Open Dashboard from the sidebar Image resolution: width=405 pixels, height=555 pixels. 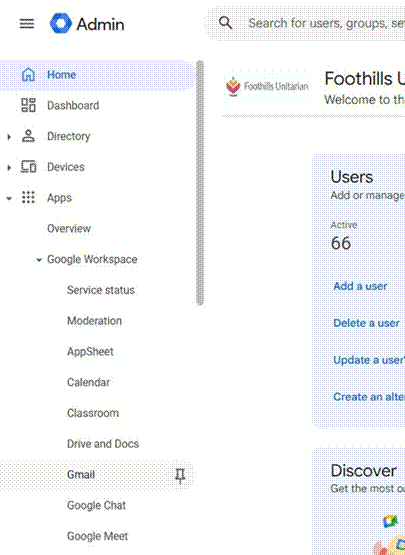(x=73, y=105)
